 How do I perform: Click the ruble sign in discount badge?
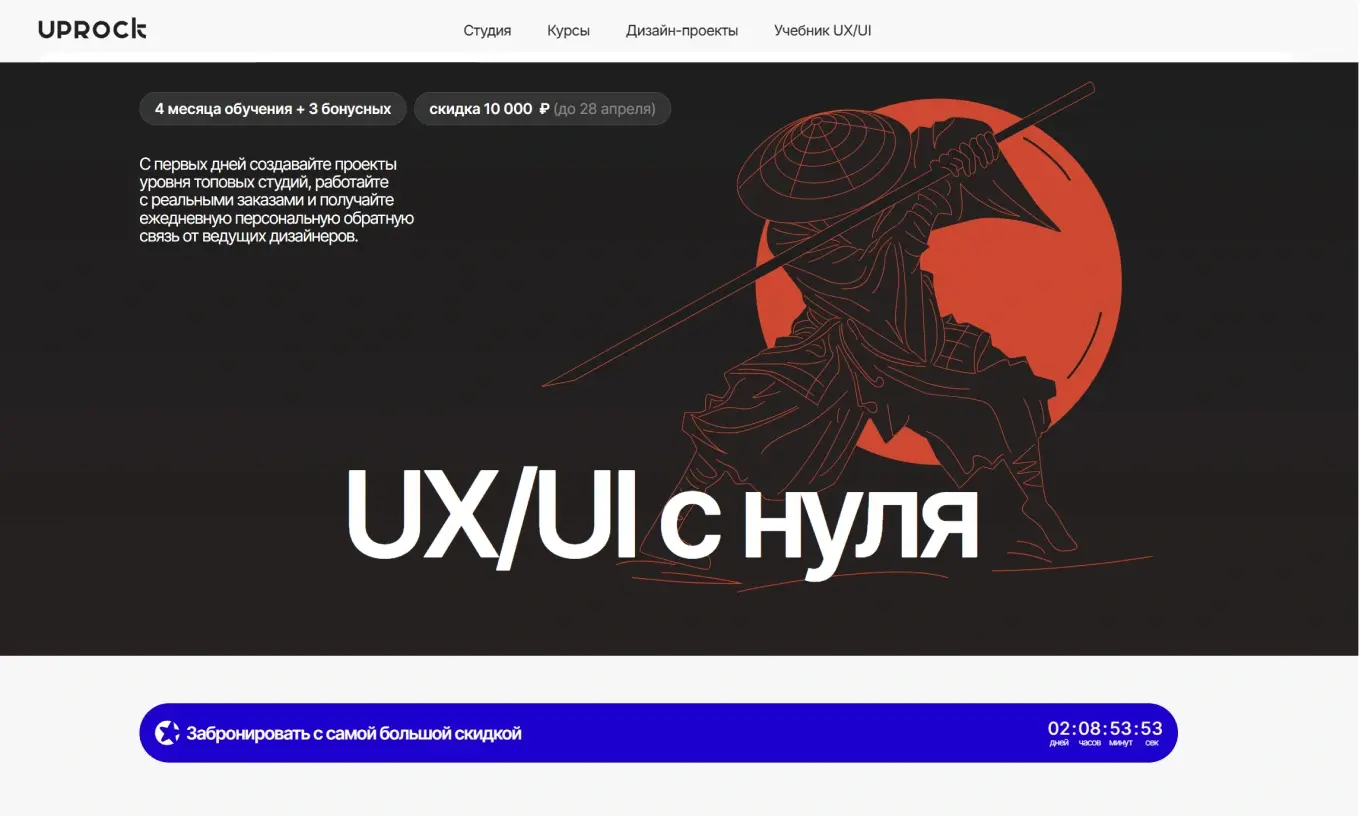pyautogui.click(x=544, y=109)
